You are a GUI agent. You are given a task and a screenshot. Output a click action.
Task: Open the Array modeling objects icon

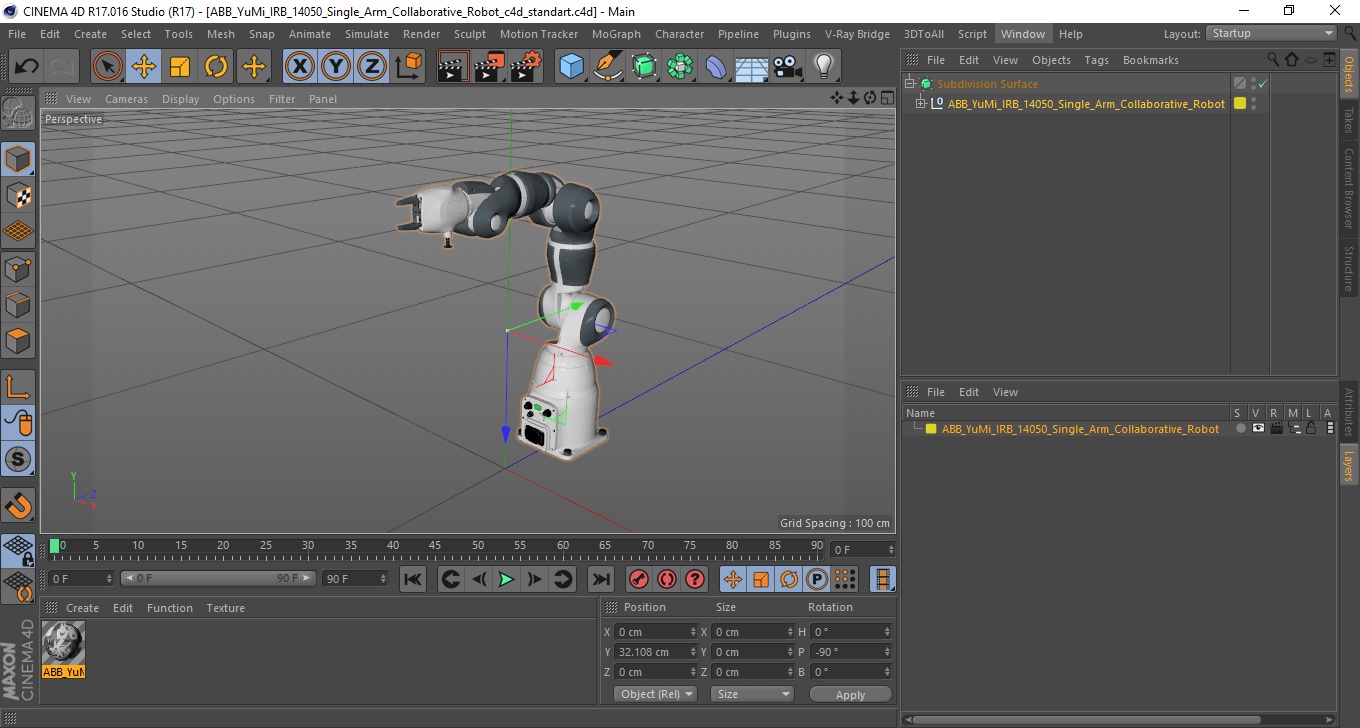click(x=680, y=67)
